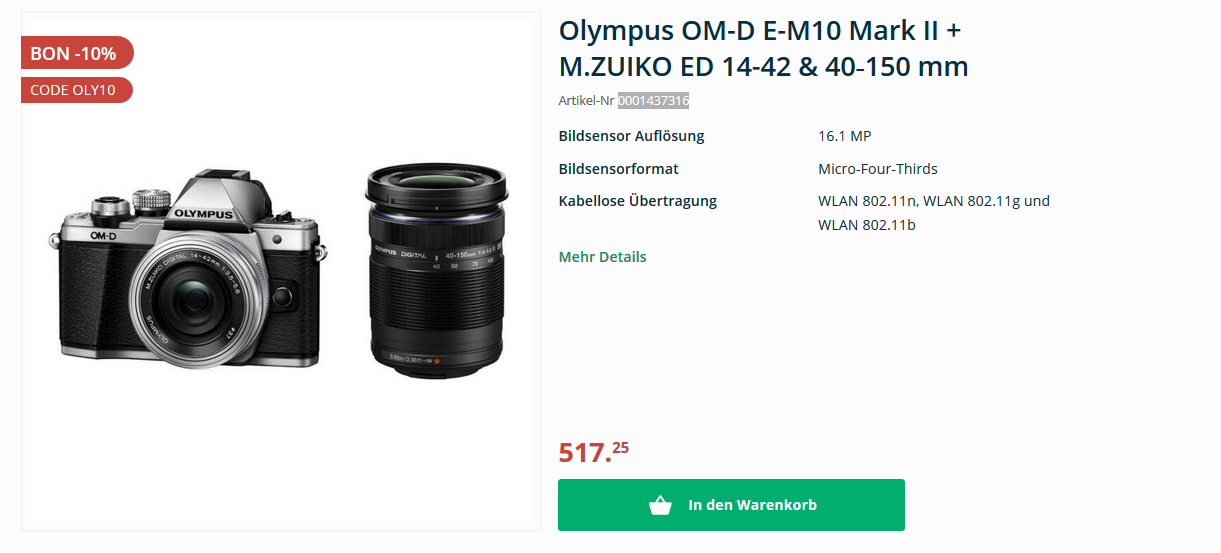The width and height of the screenshot is (1221, 553).
Task: Select the CODE OLY10 promo badge
Action: [x=74, y=90]
